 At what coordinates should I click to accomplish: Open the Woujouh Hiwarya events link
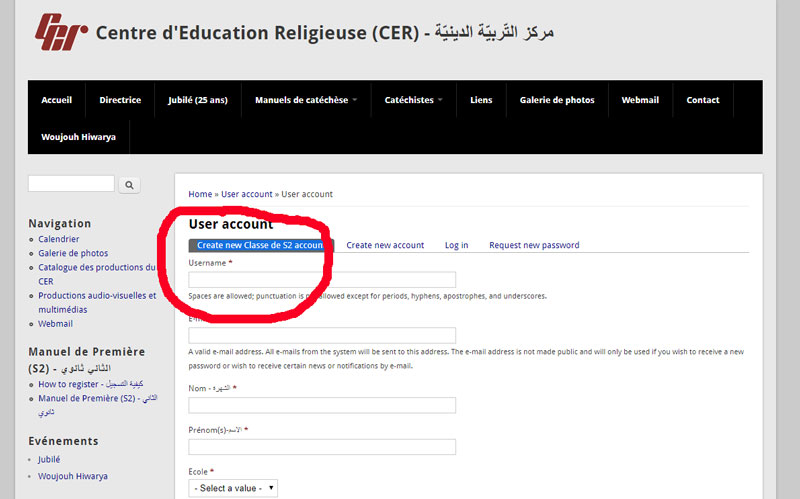click(x=73, y=476)
